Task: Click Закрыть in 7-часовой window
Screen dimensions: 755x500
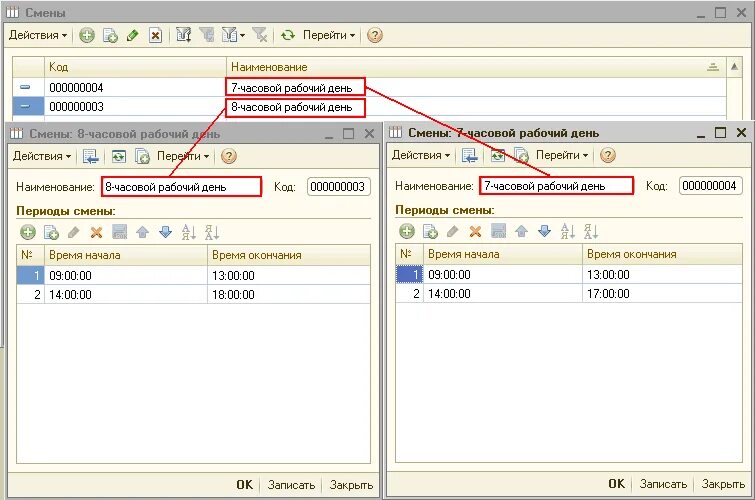Action: (723, 484)
